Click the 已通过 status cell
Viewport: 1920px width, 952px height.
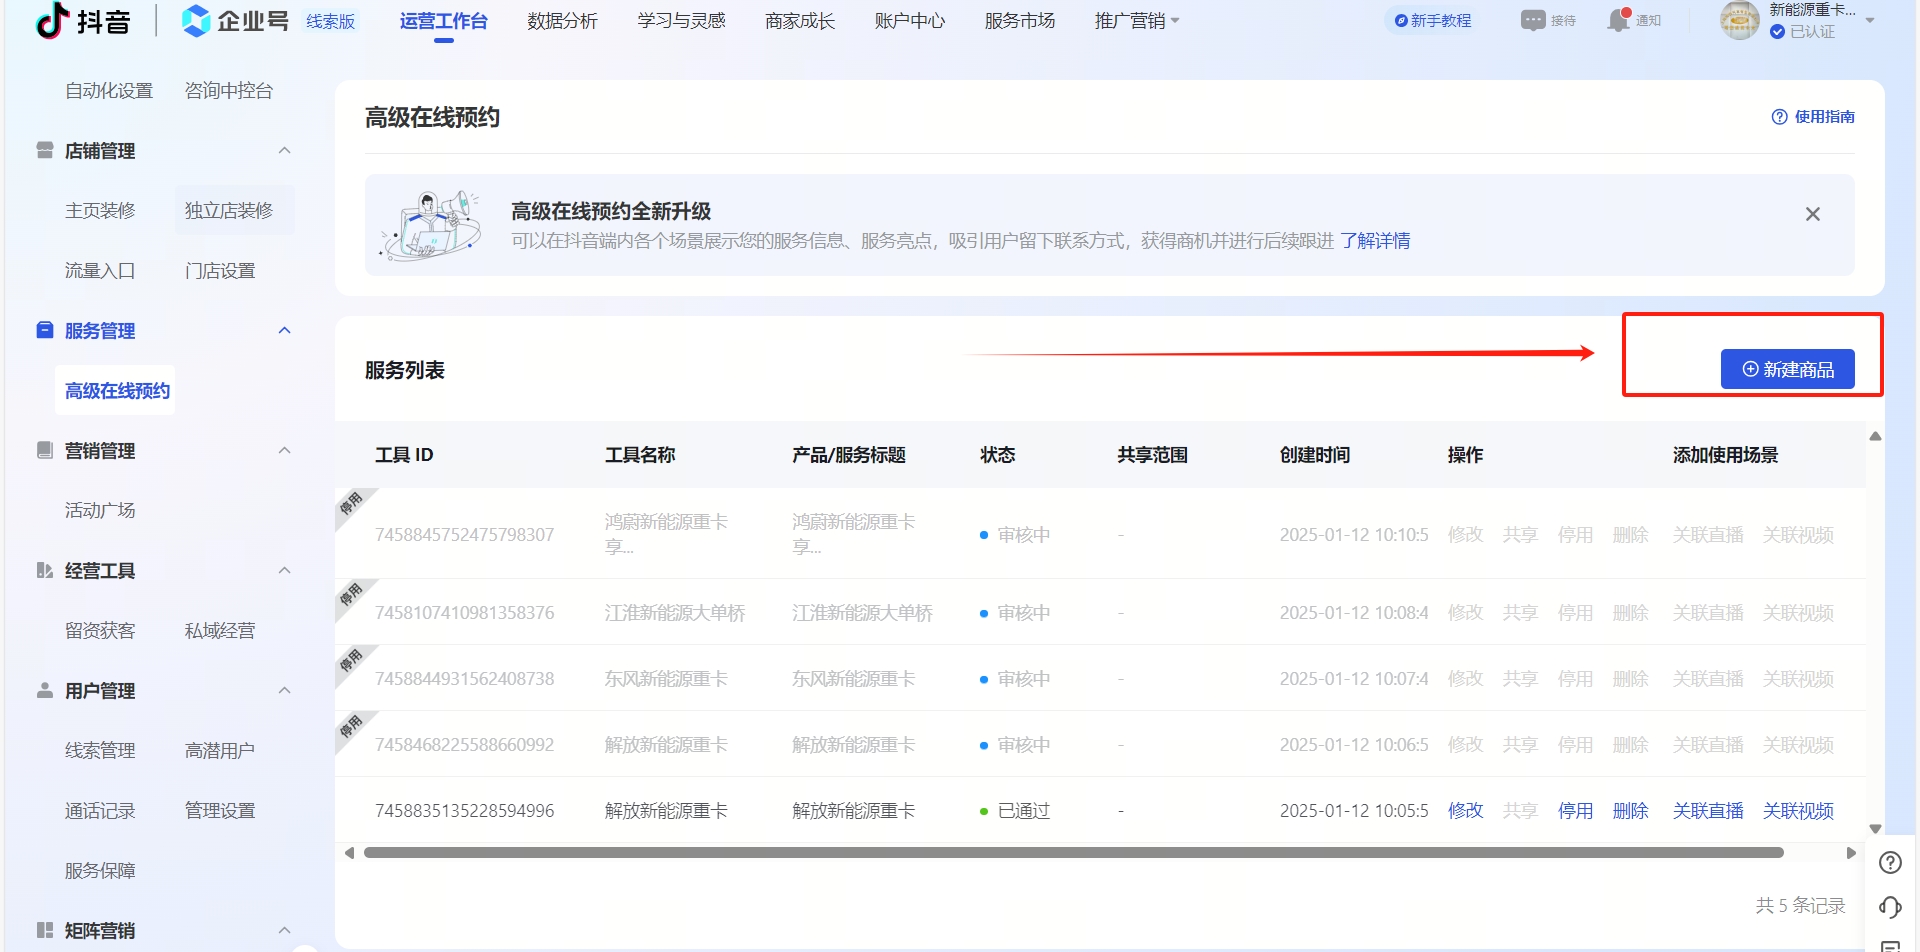[1015, 811]
